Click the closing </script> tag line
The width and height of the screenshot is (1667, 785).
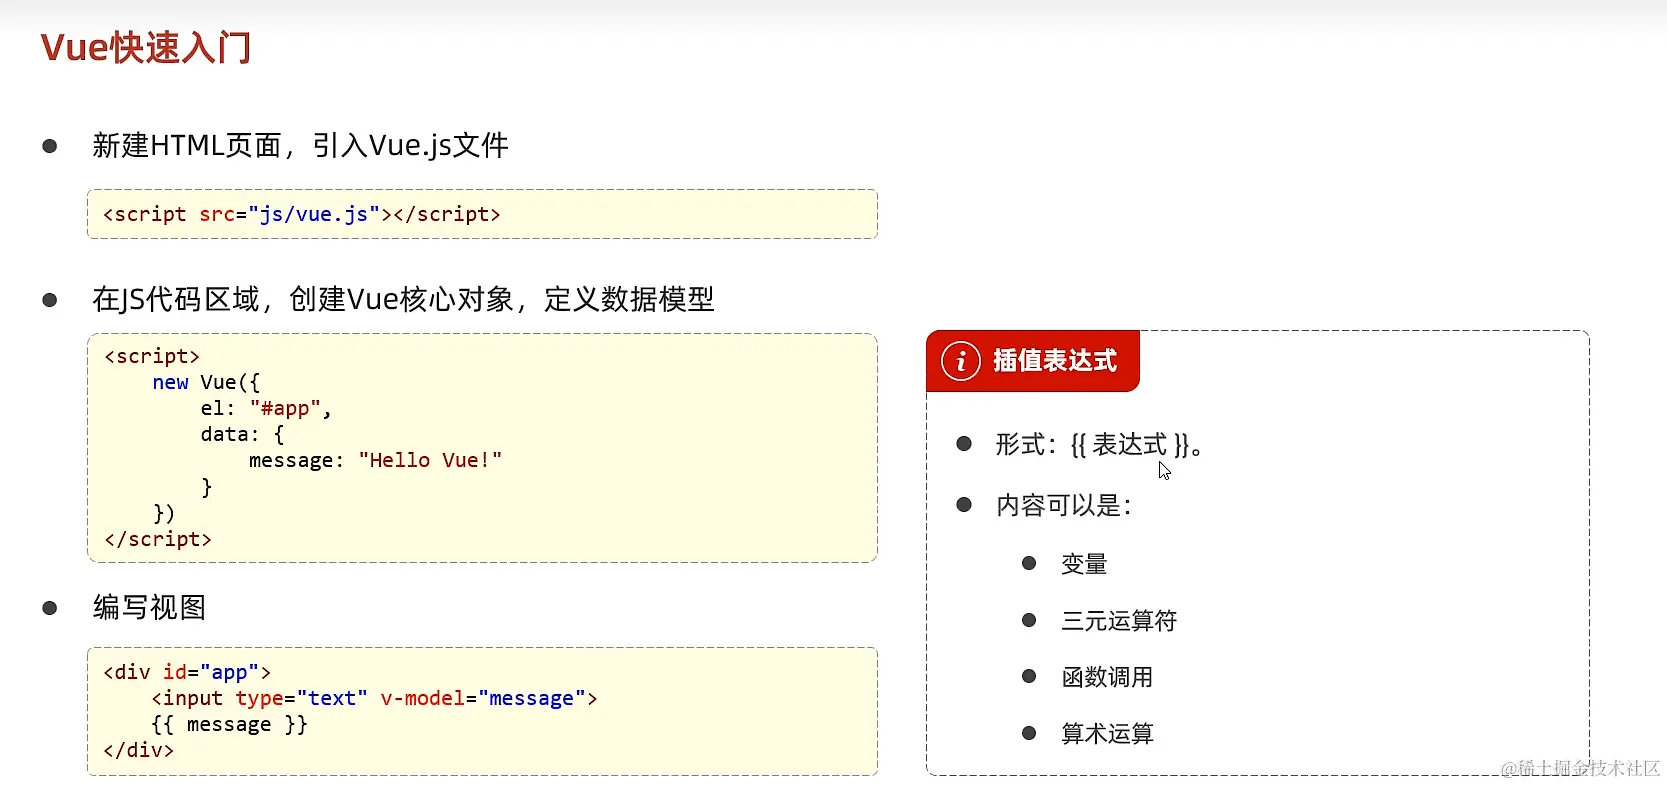click(x=158, y=539)
